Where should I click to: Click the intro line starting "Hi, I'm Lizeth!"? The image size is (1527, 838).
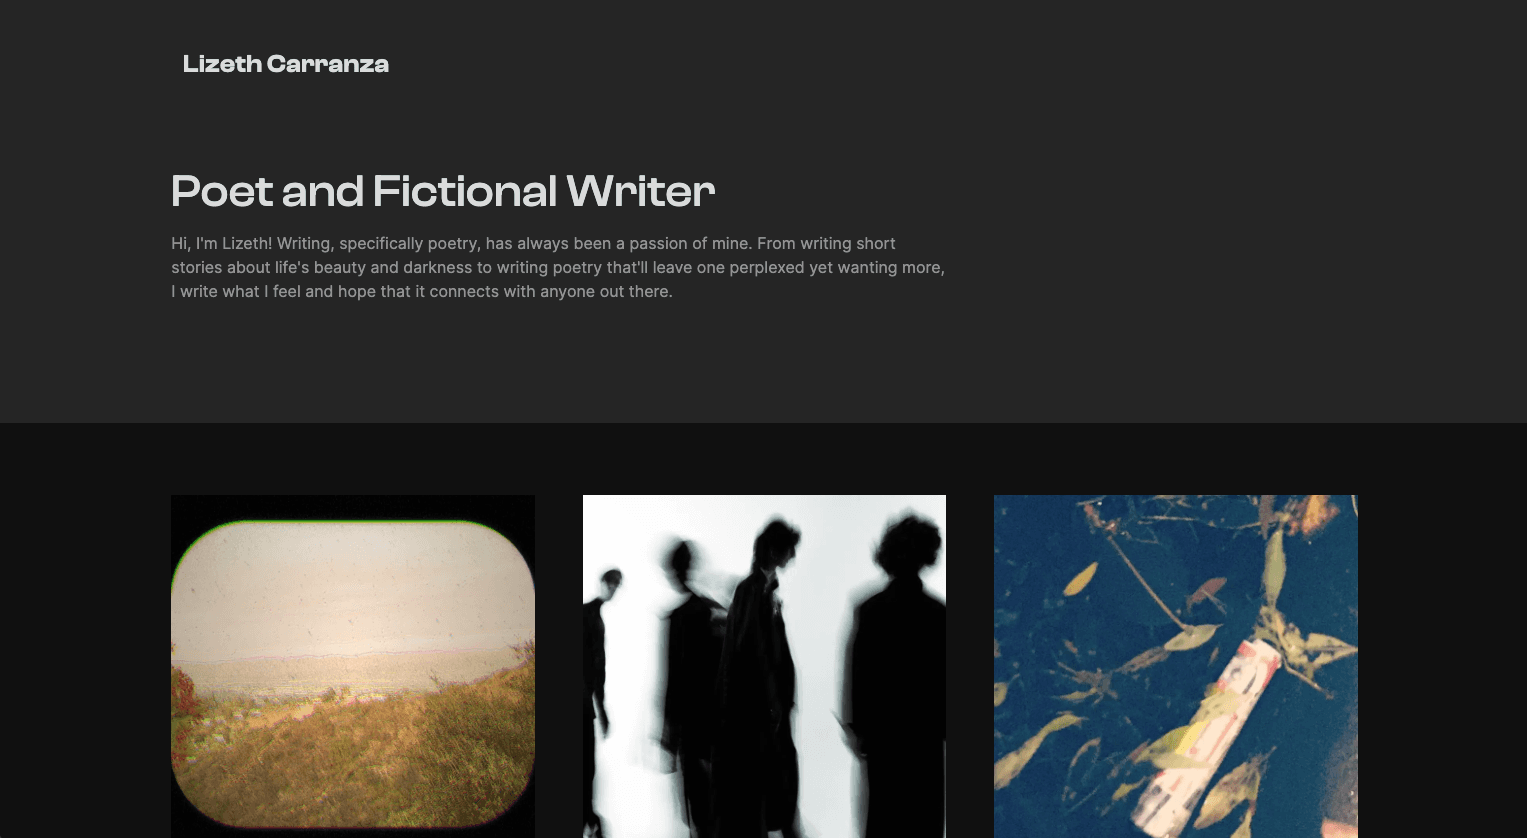coord(533,243)
